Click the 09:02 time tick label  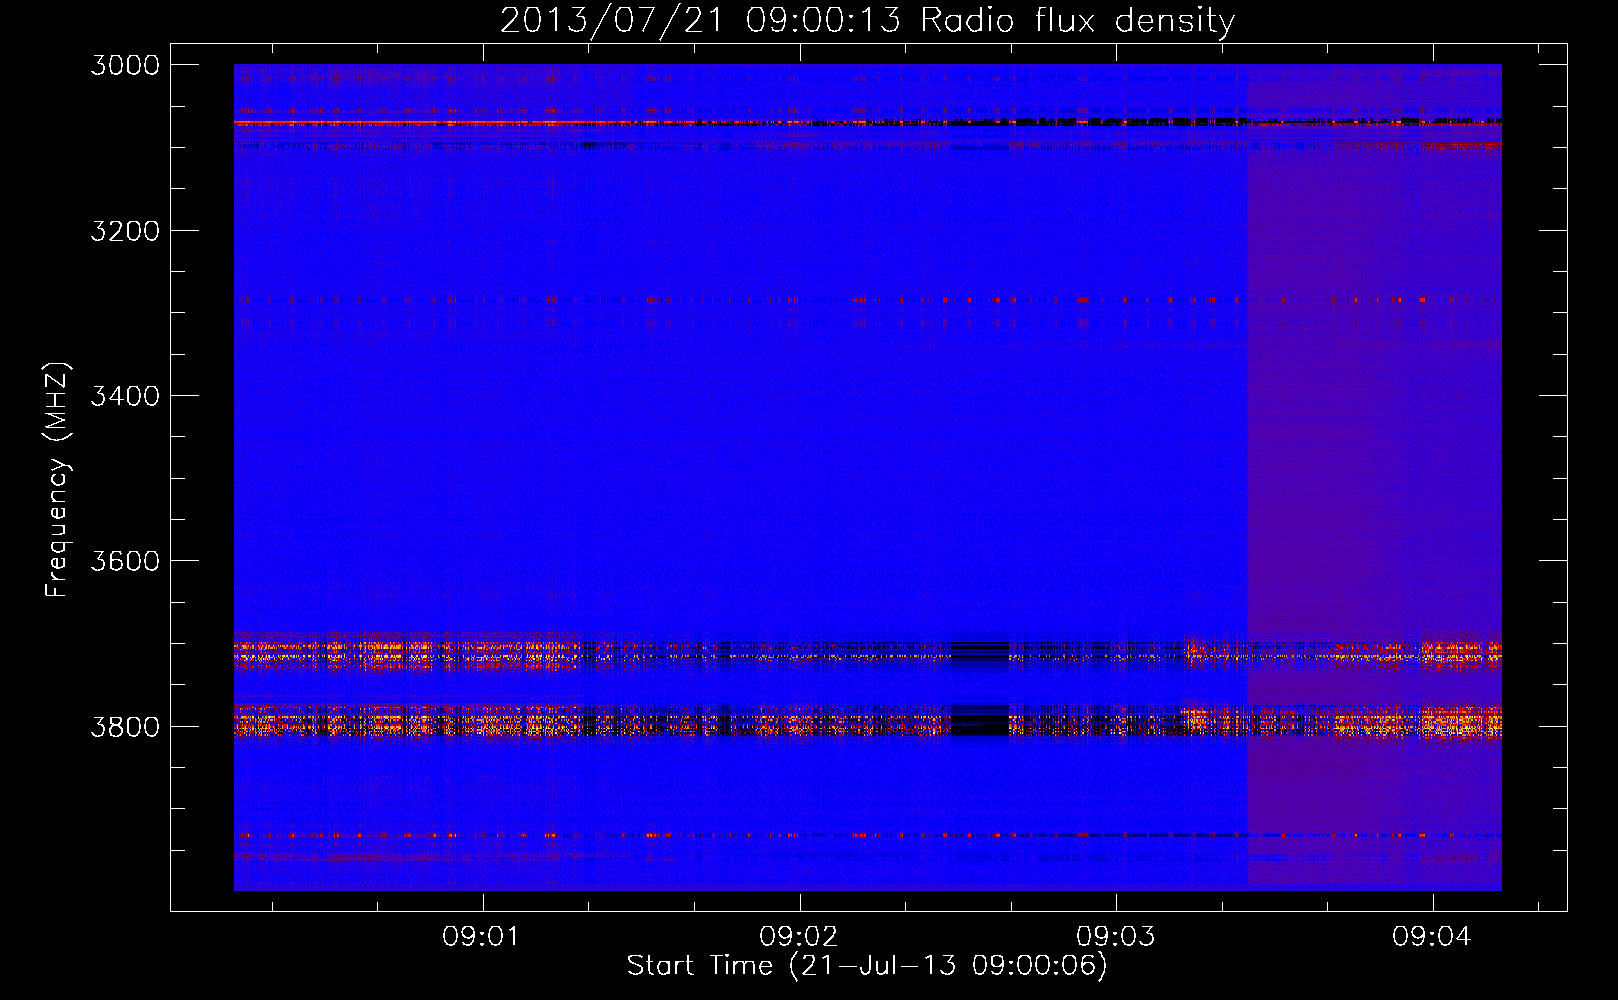tap(799, 936)
